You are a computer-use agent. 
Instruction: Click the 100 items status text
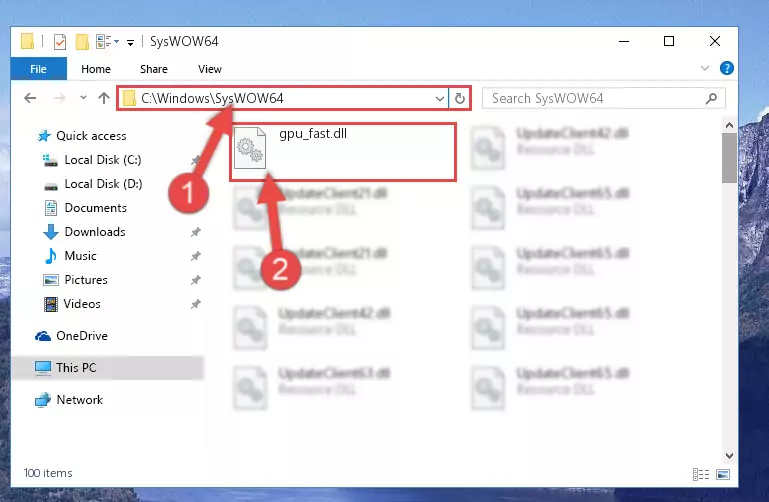coord(48,473)
